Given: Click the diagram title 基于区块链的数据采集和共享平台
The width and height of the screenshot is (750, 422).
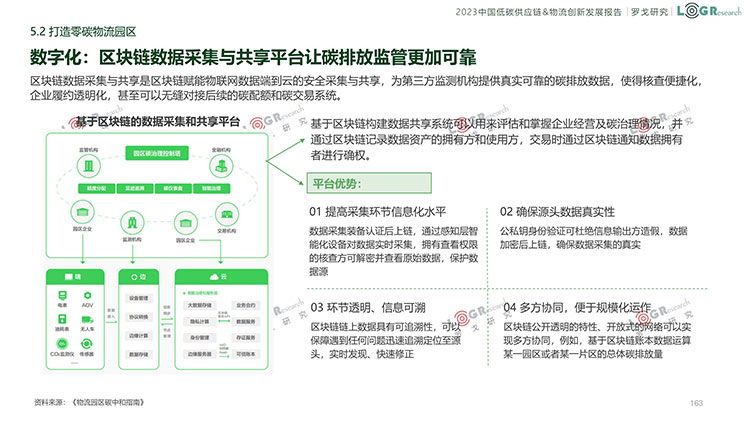Looking at the screenshot, I should (x=158, y=122).
